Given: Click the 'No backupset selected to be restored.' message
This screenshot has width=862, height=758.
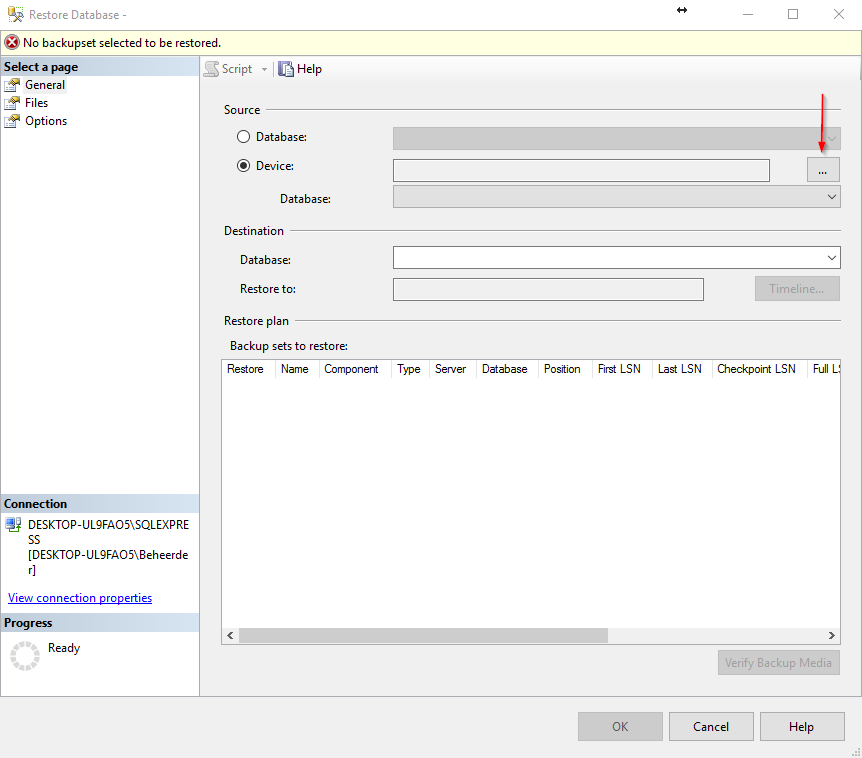Looking at the screenshot, I should [x=122, y=43].
